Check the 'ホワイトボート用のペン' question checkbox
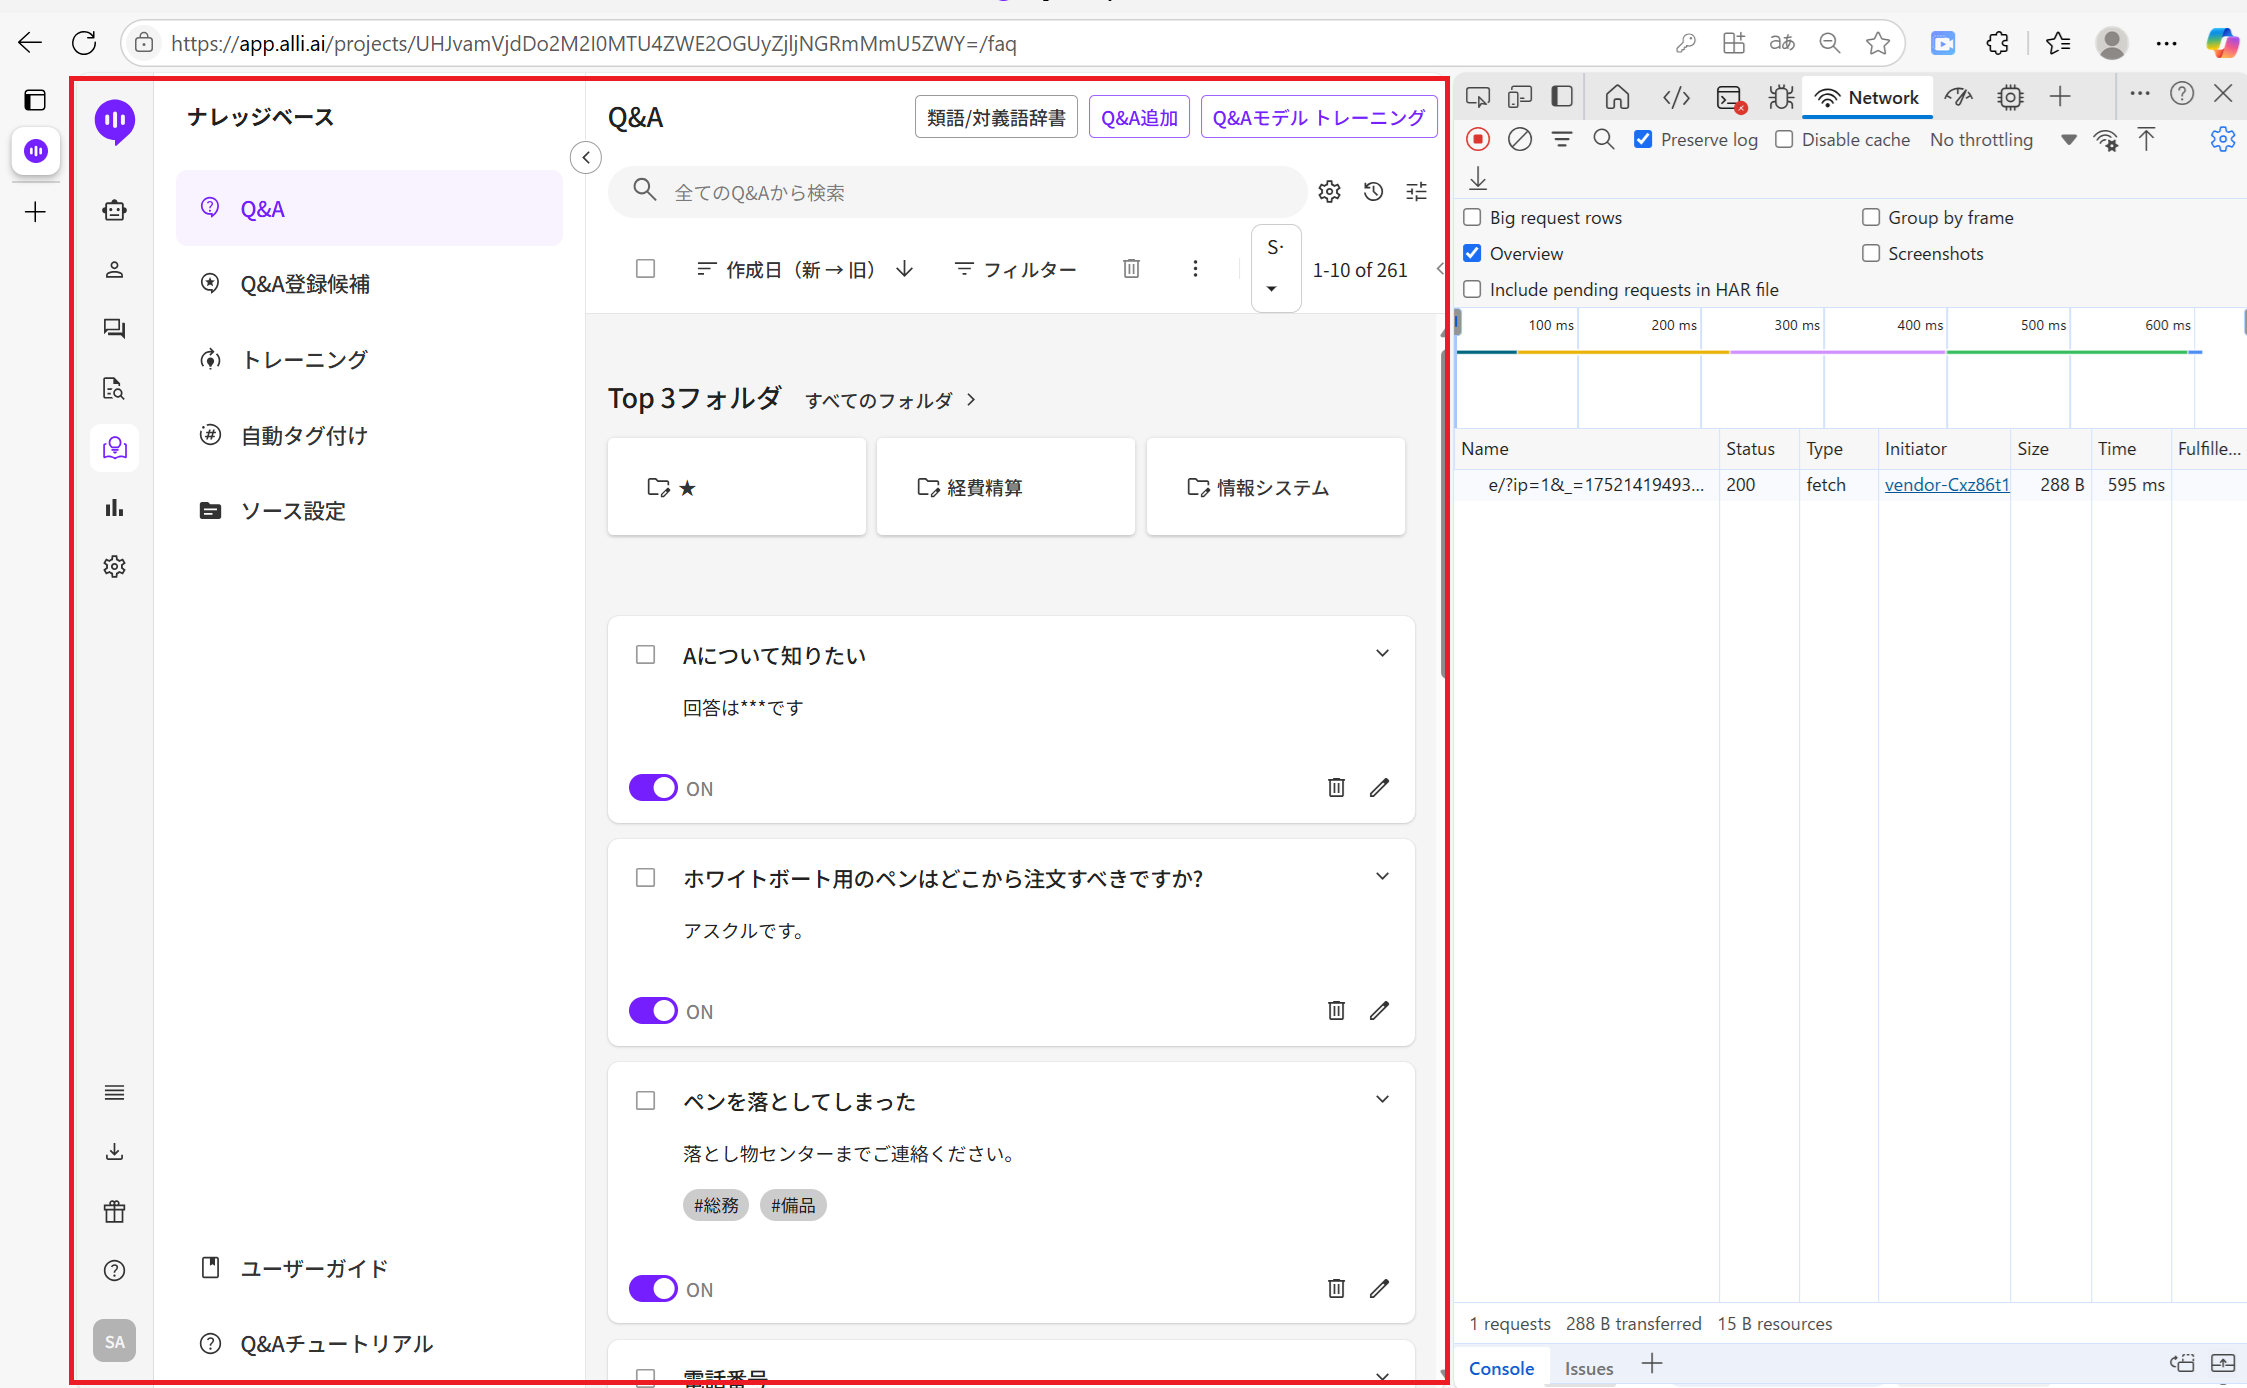Screen dimensions: 2247x1388 [646, 878]
